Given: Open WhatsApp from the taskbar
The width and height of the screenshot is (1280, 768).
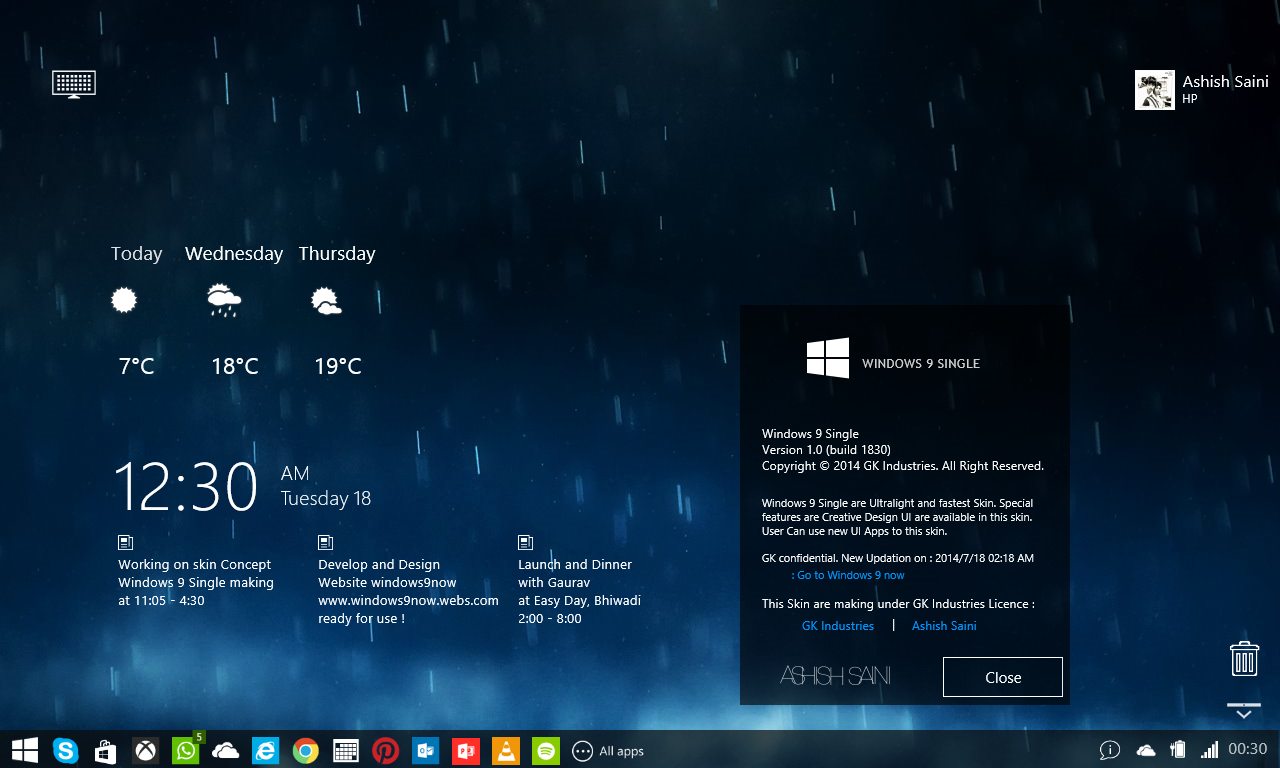Looking at the screenshot, I should click(185, 750).
